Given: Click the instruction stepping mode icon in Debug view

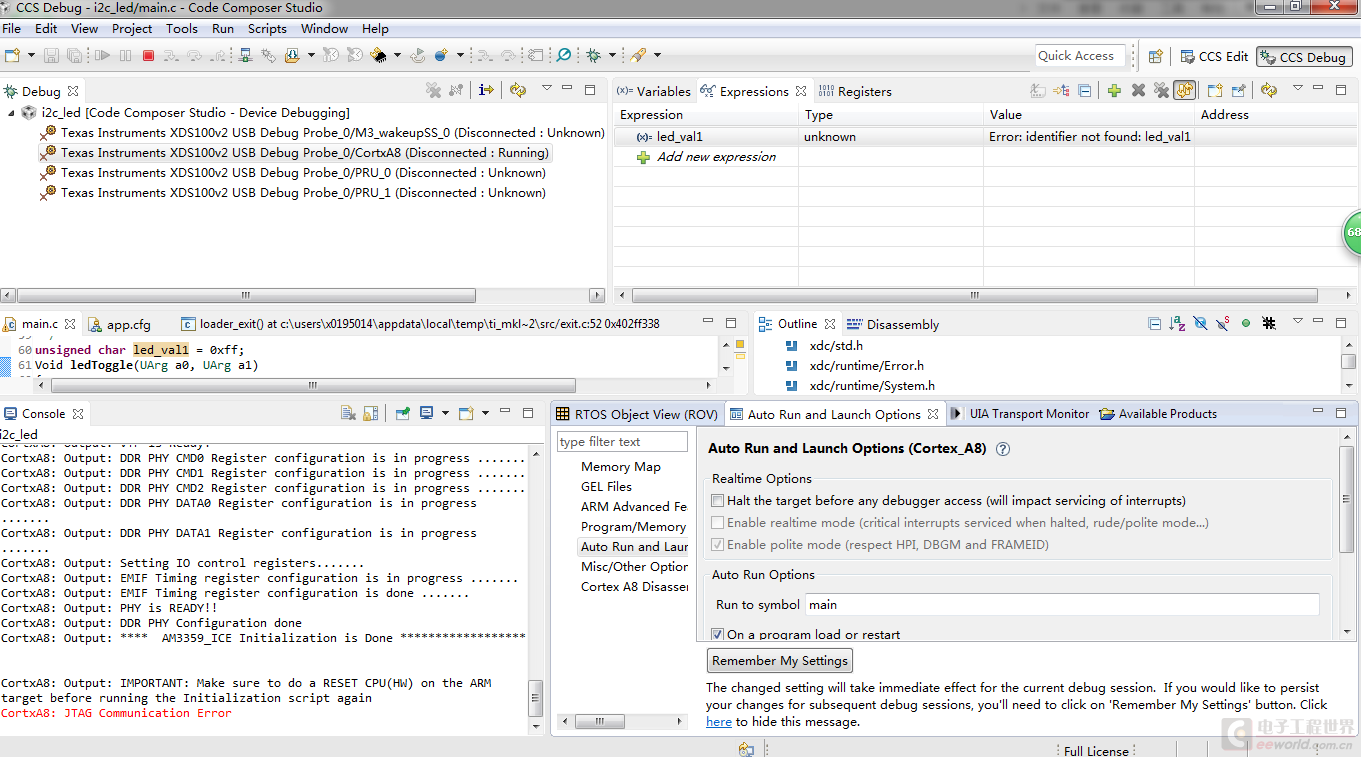Looking at the screenshot, I should pos(486,90).
